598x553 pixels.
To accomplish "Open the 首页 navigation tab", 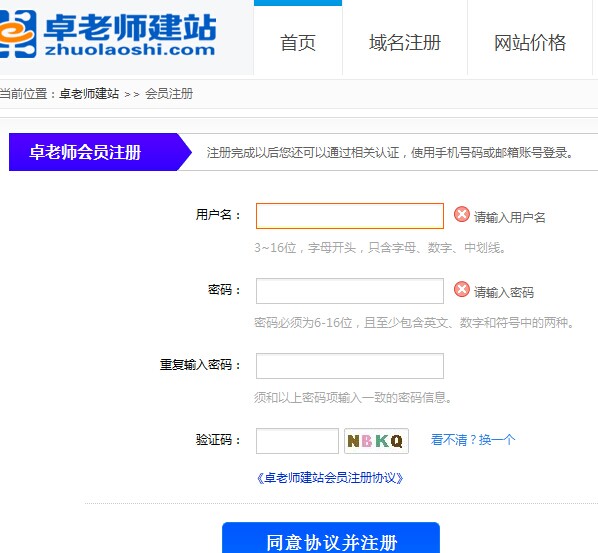I will pyautogui.click(x=298, y=42).
